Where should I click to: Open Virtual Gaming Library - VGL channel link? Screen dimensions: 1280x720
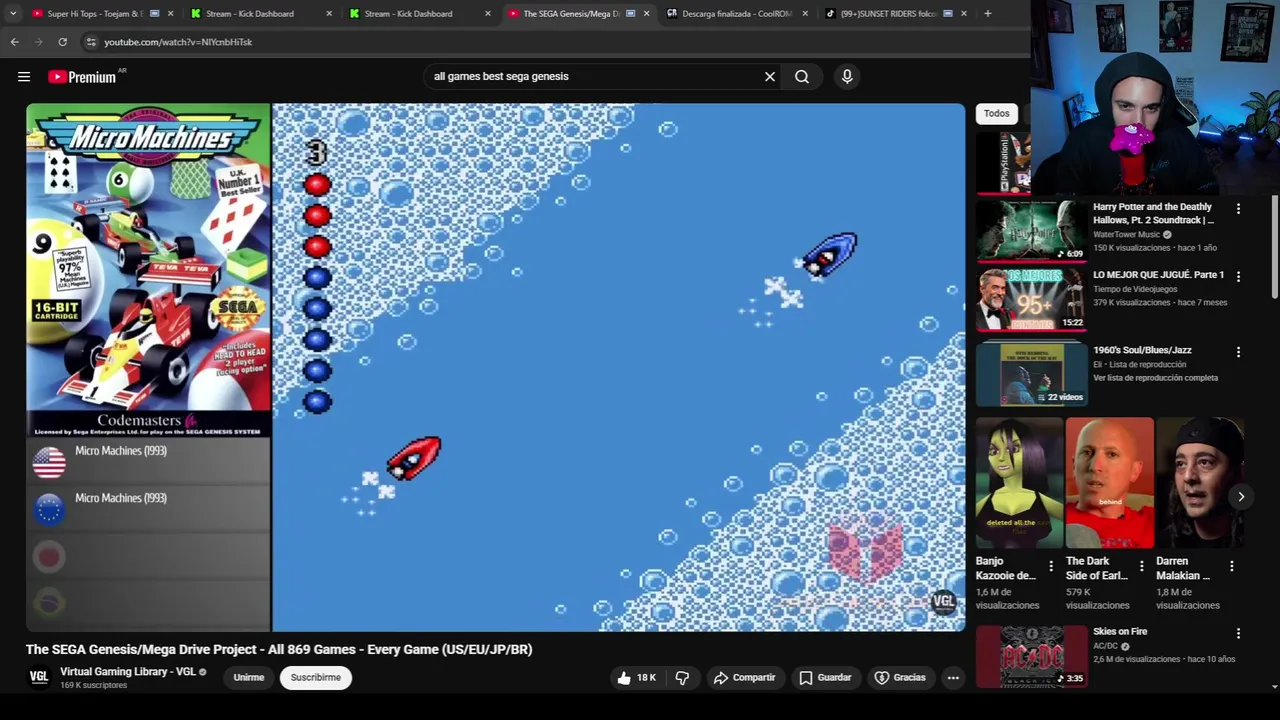[x=127, y=671]
